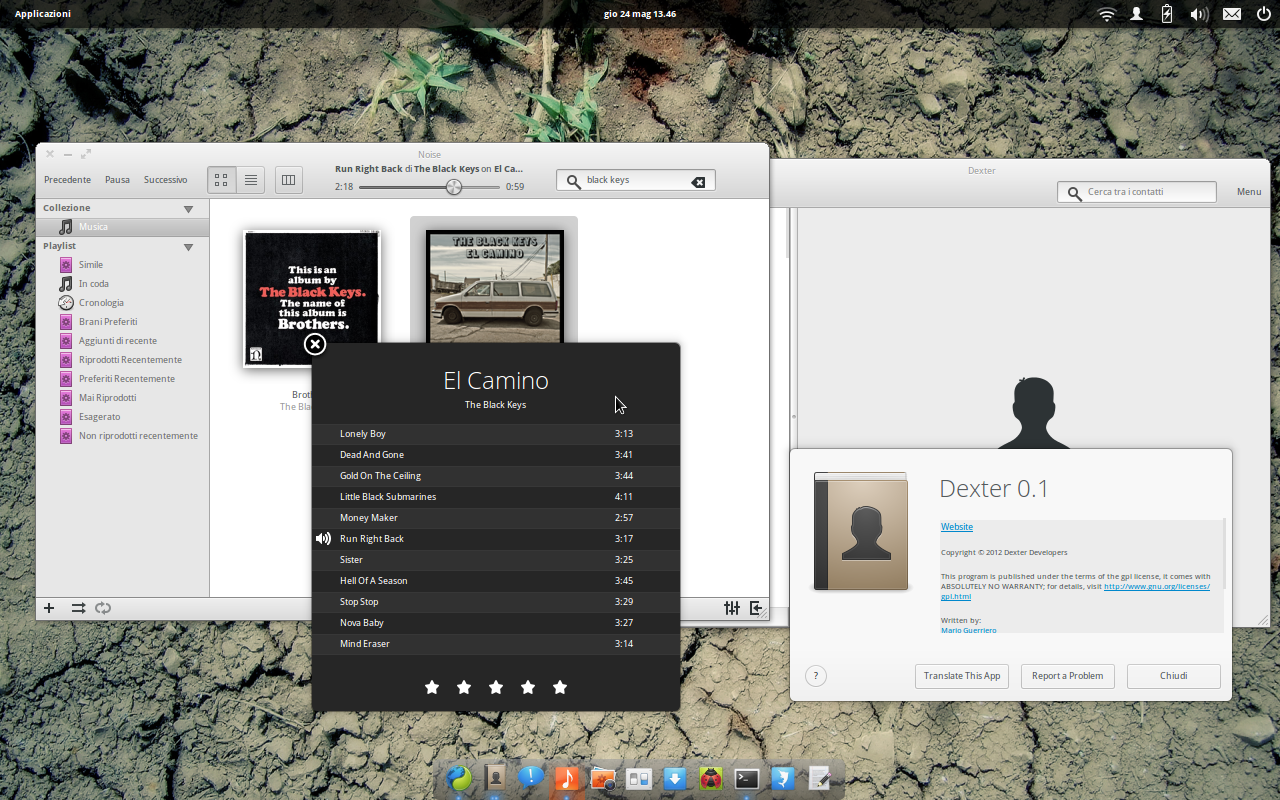
Task: Select the playing Run Right Back row
Action: click(496, 539)
